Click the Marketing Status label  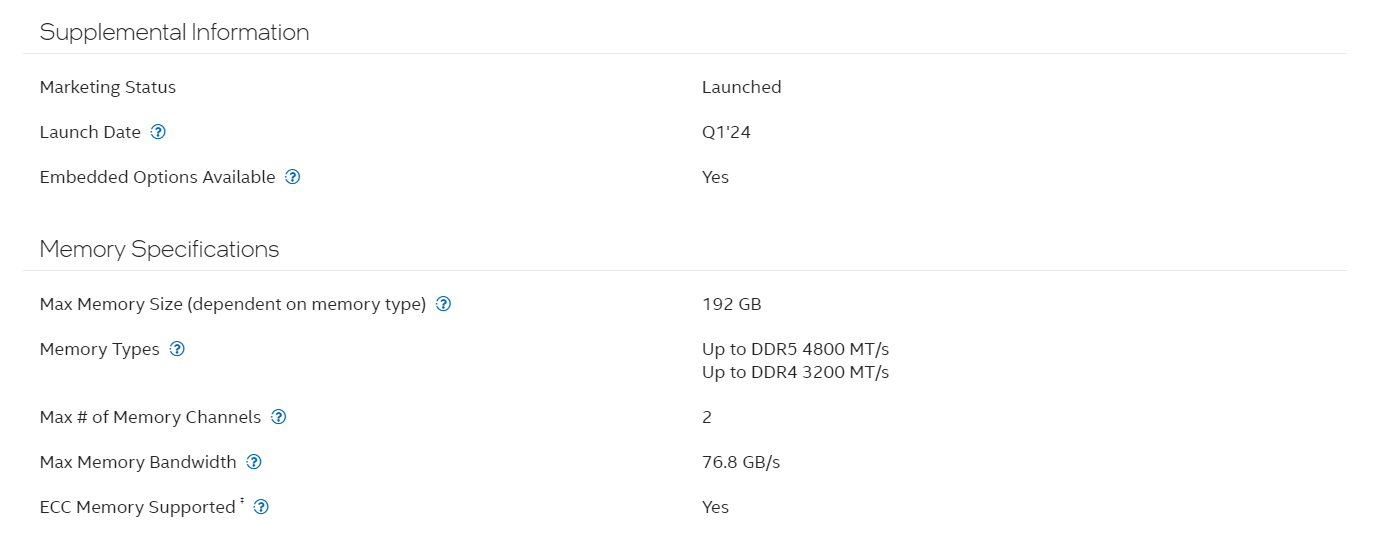pyautogui.click(x=108, y=87)
